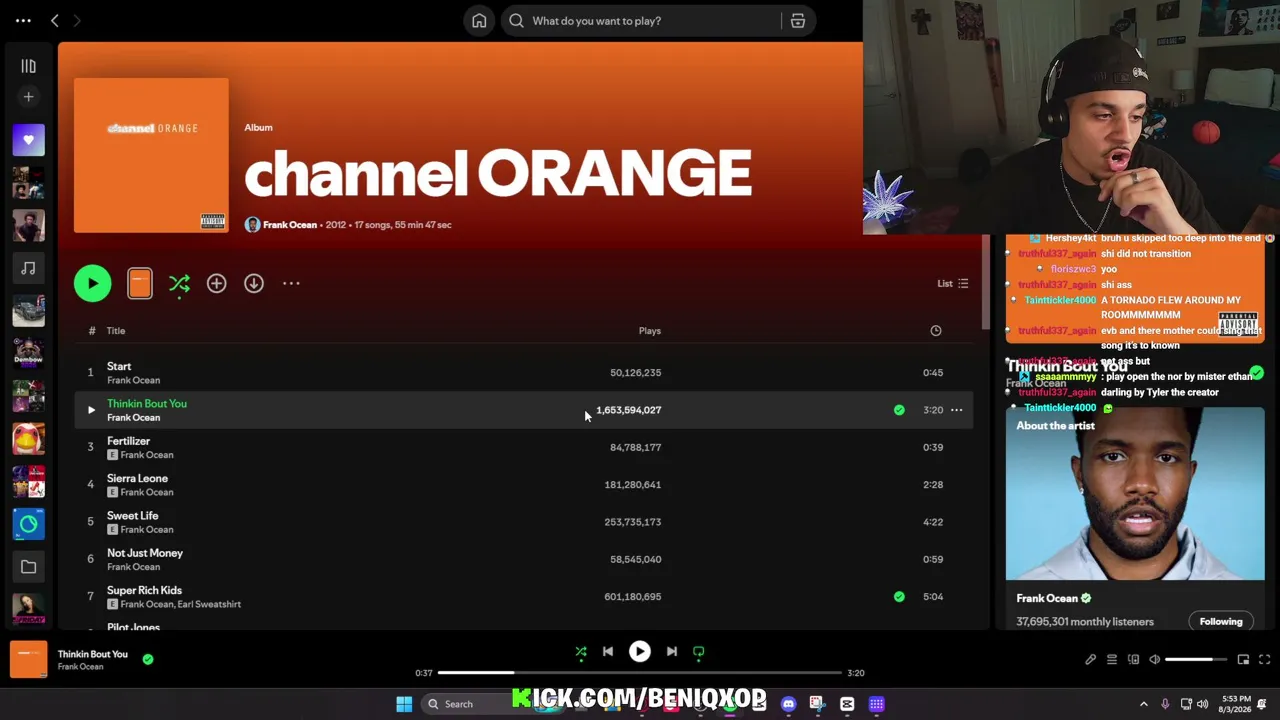This screenshot has width=1280, height=720.
Task: Sort by the Title column header
Action: [116, 331]
